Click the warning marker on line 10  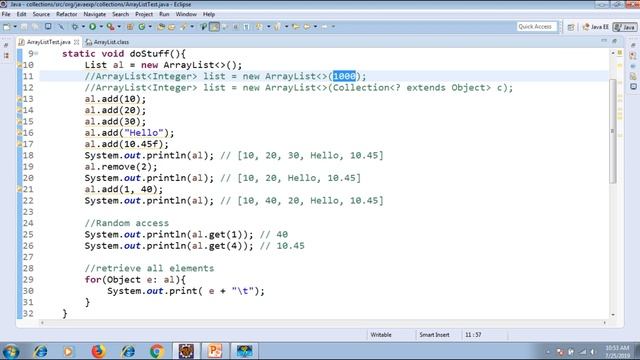pyautogui.click(x=19, y=65)
